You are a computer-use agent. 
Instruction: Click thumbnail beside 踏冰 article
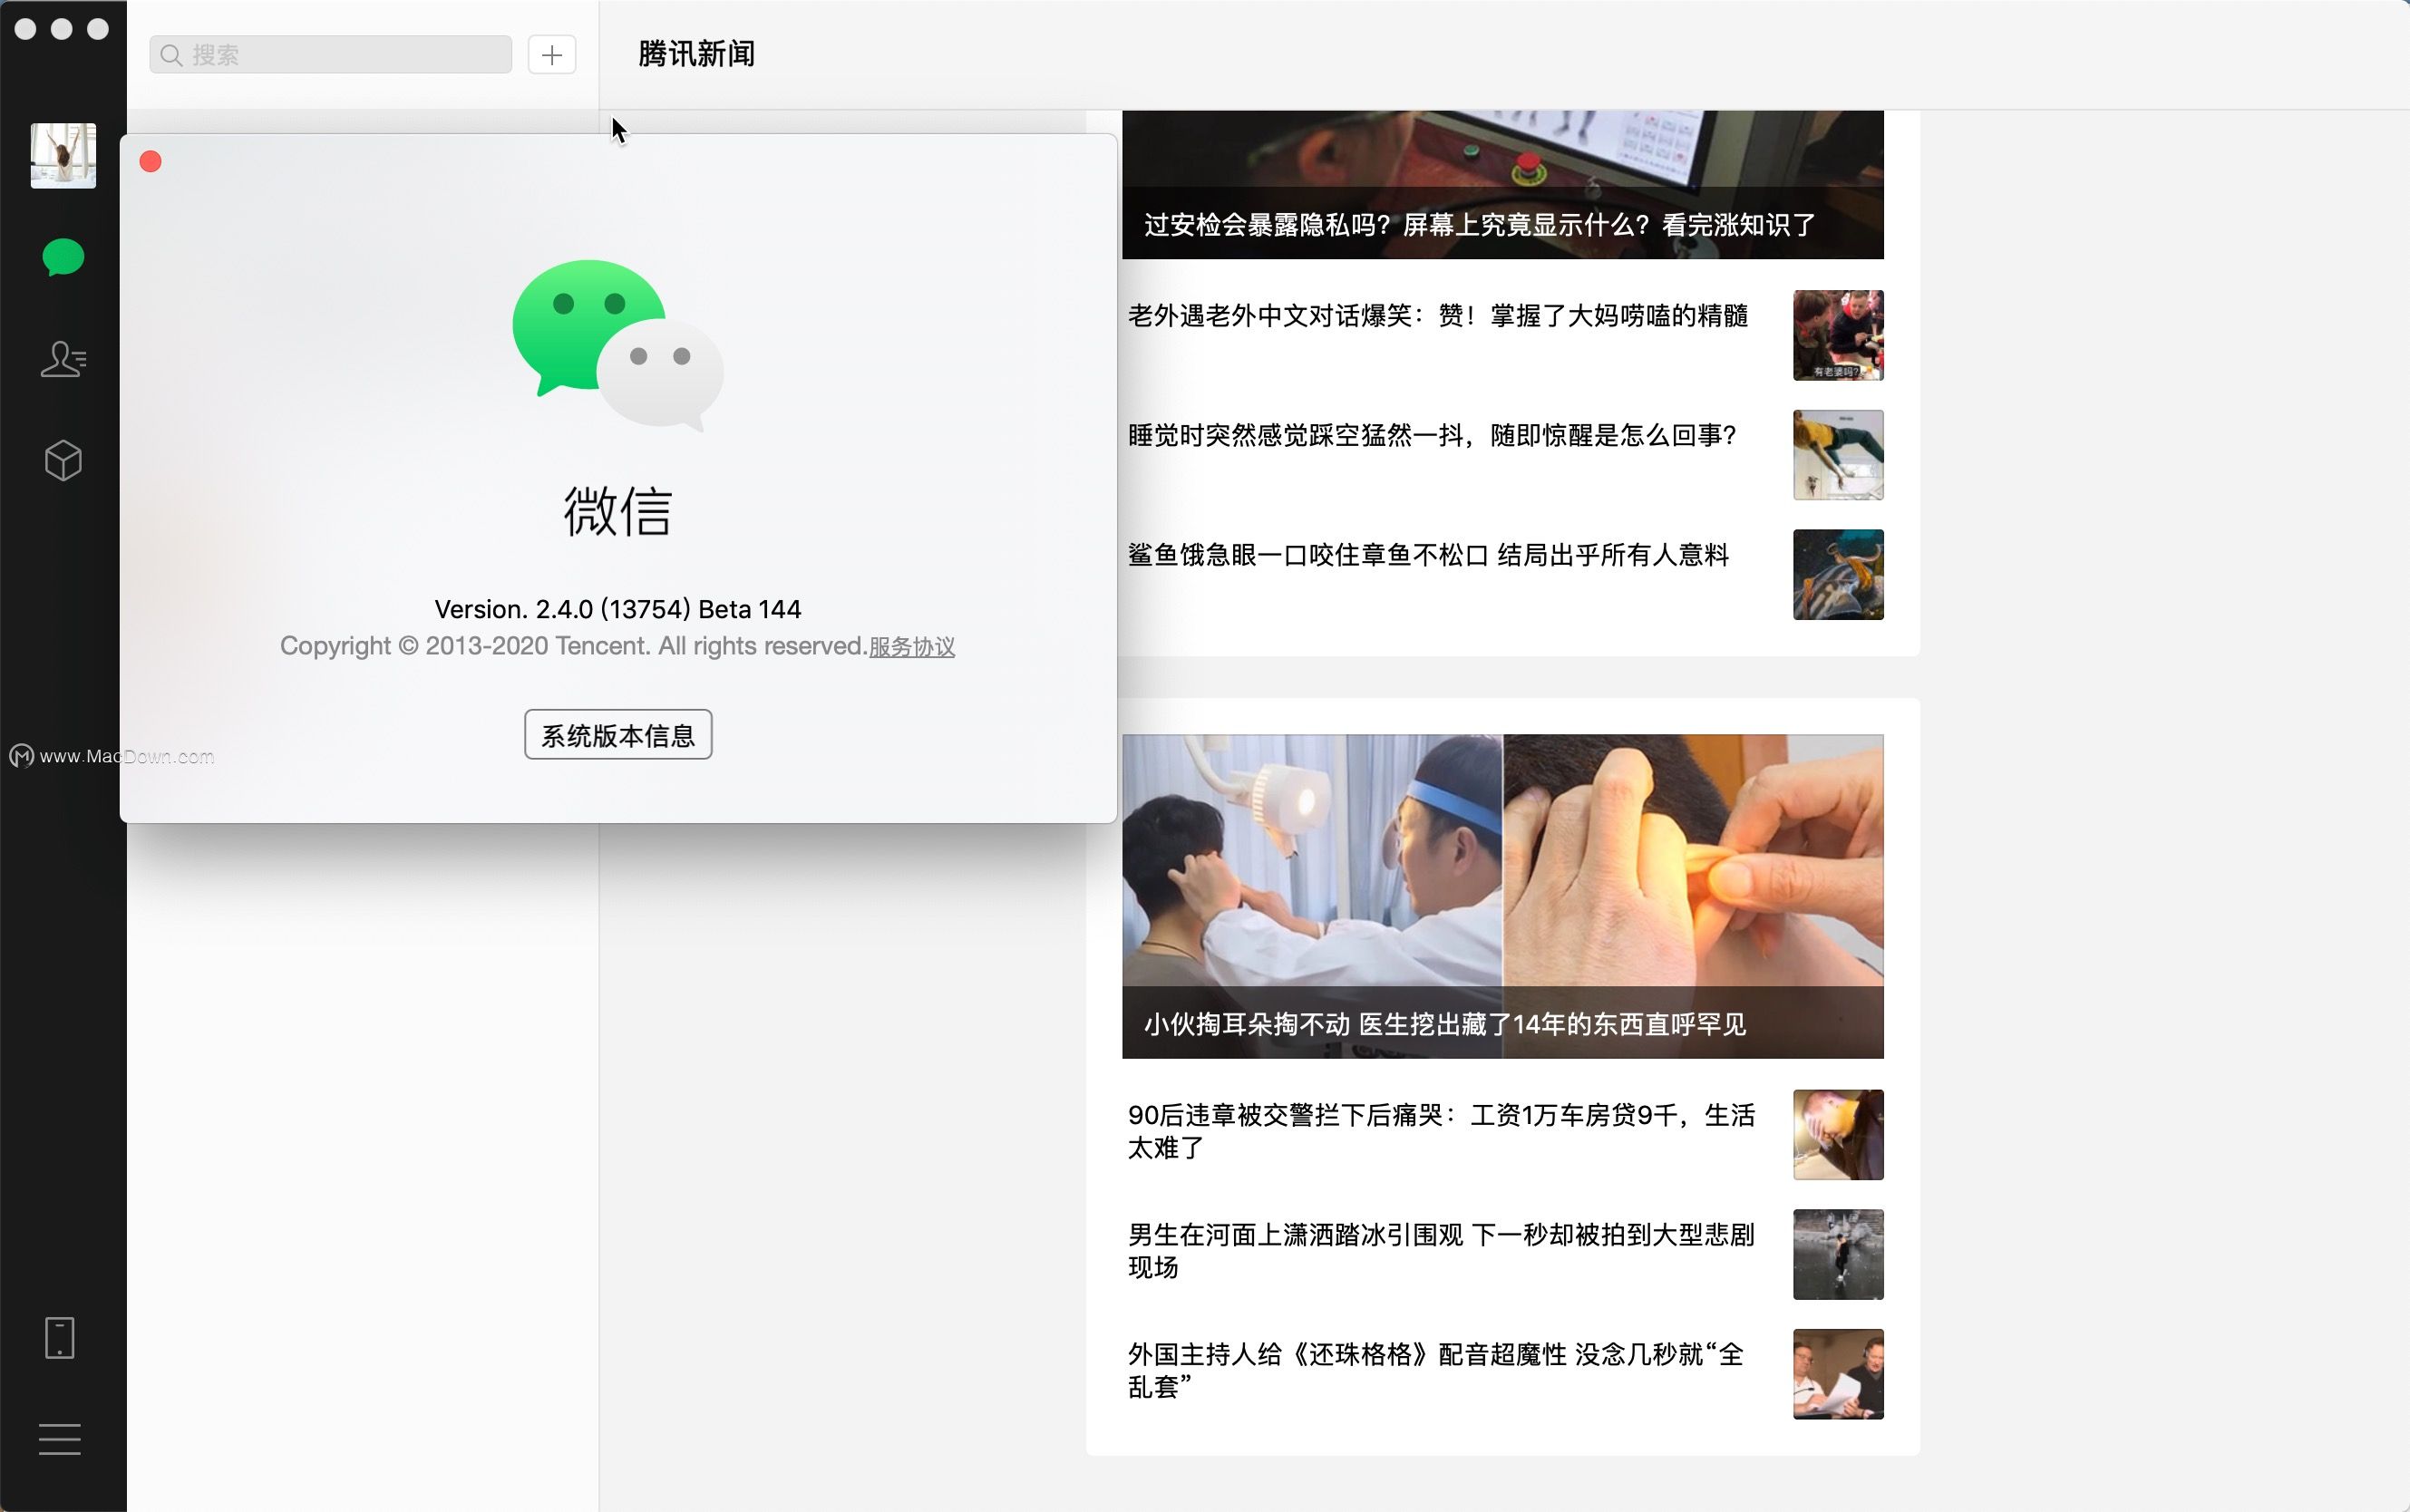tap(1838, 1254)
